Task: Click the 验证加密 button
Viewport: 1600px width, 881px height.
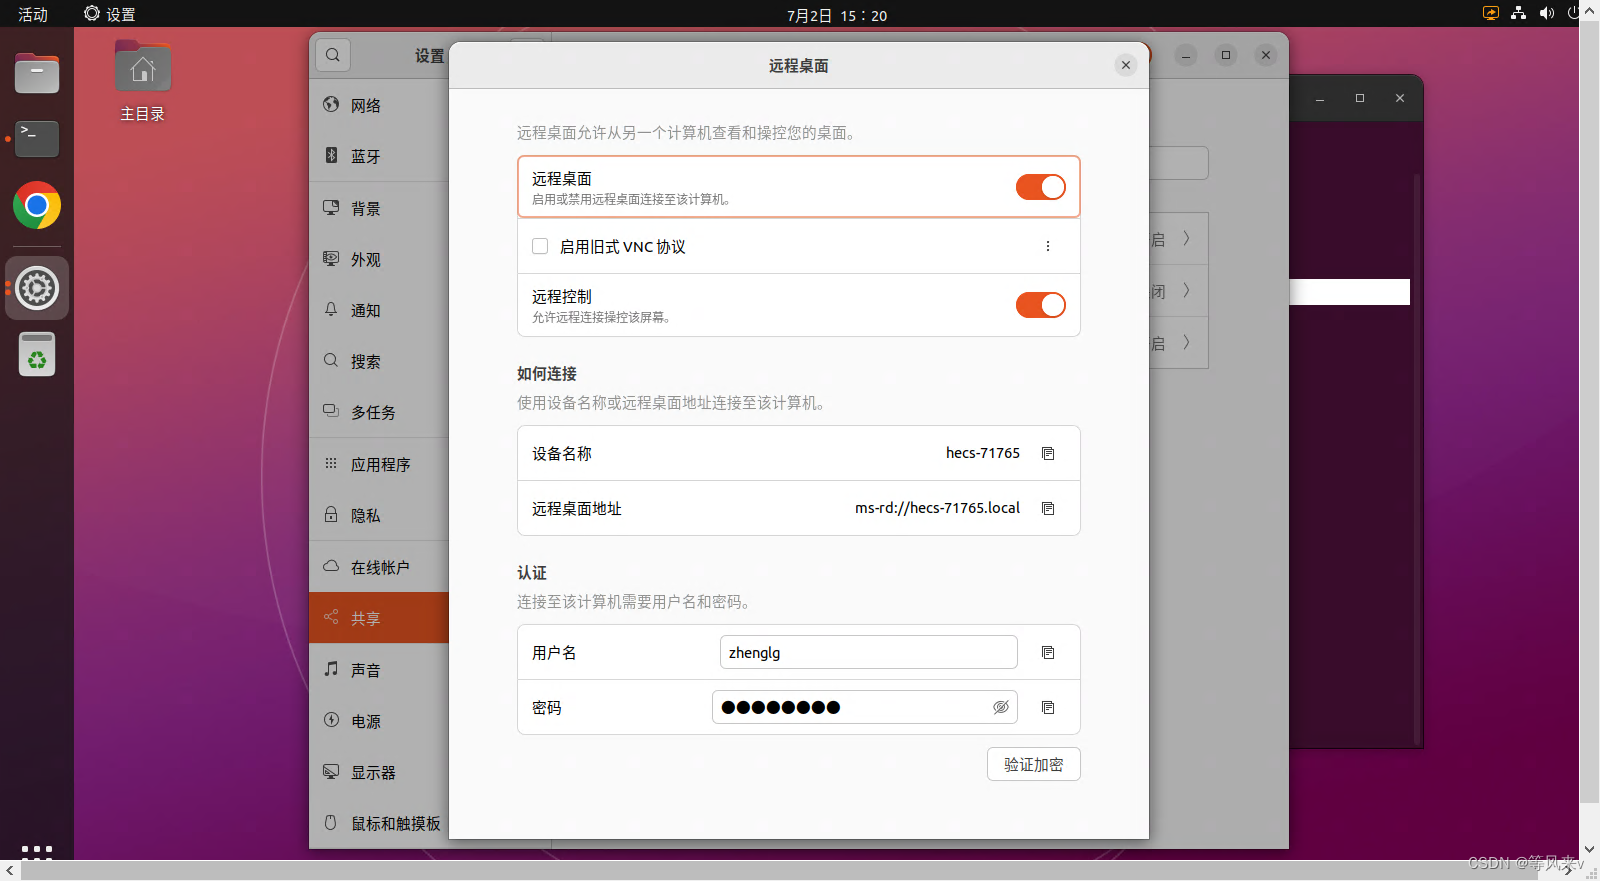Action: point(1034,764)
